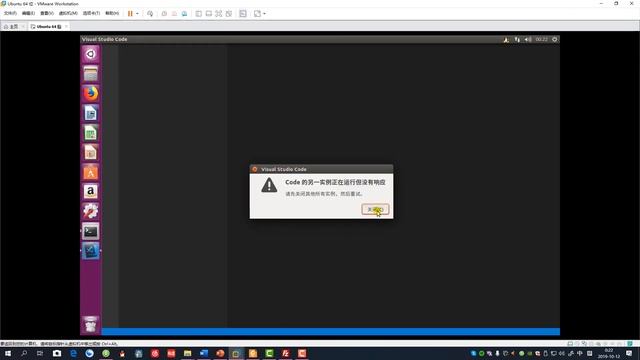The image size is (640, 360).
Task: Open LibreOffice Impress from the launcher
Action: (91, 152)
